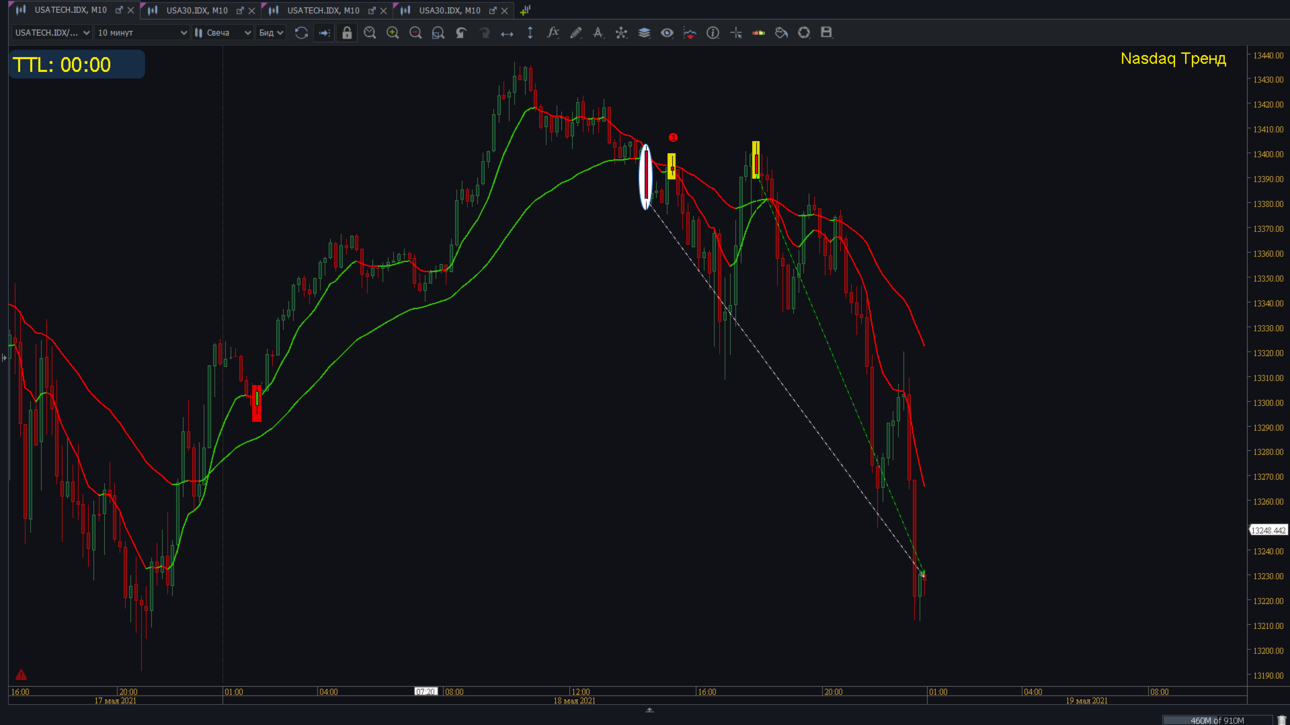Click the paint bucket theme icon
1290x725 pixels.
tap(781, 33)
